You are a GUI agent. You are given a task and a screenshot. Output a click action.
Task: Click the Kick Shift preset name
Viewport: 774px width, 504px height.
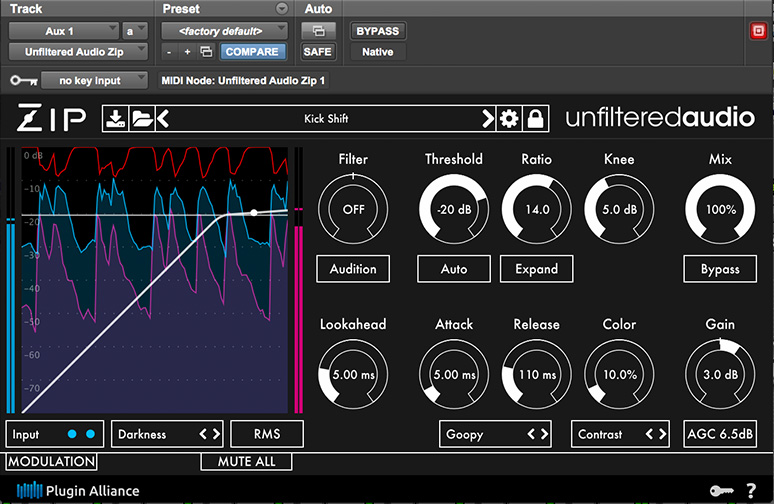click(x=326, y=119)
